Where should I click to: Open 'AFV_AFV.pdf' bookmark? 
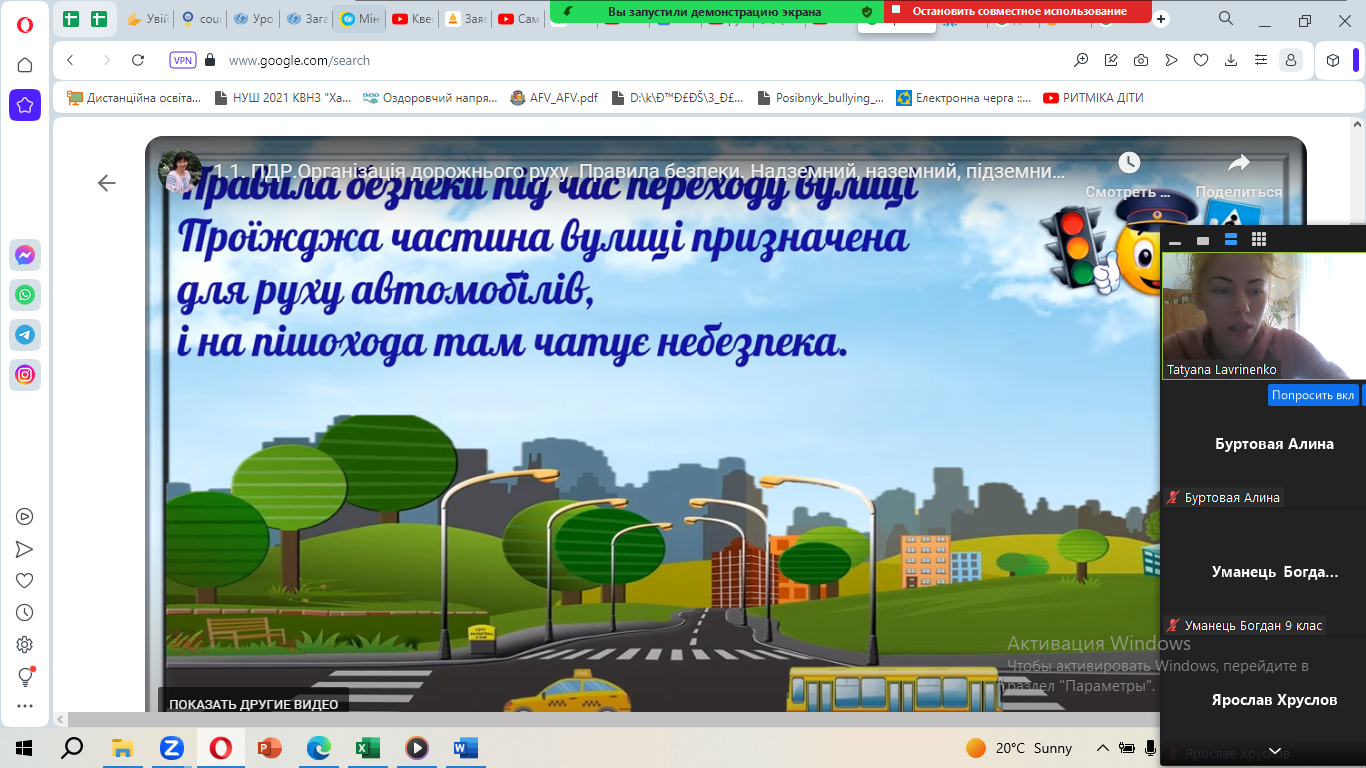pos(554,98)
